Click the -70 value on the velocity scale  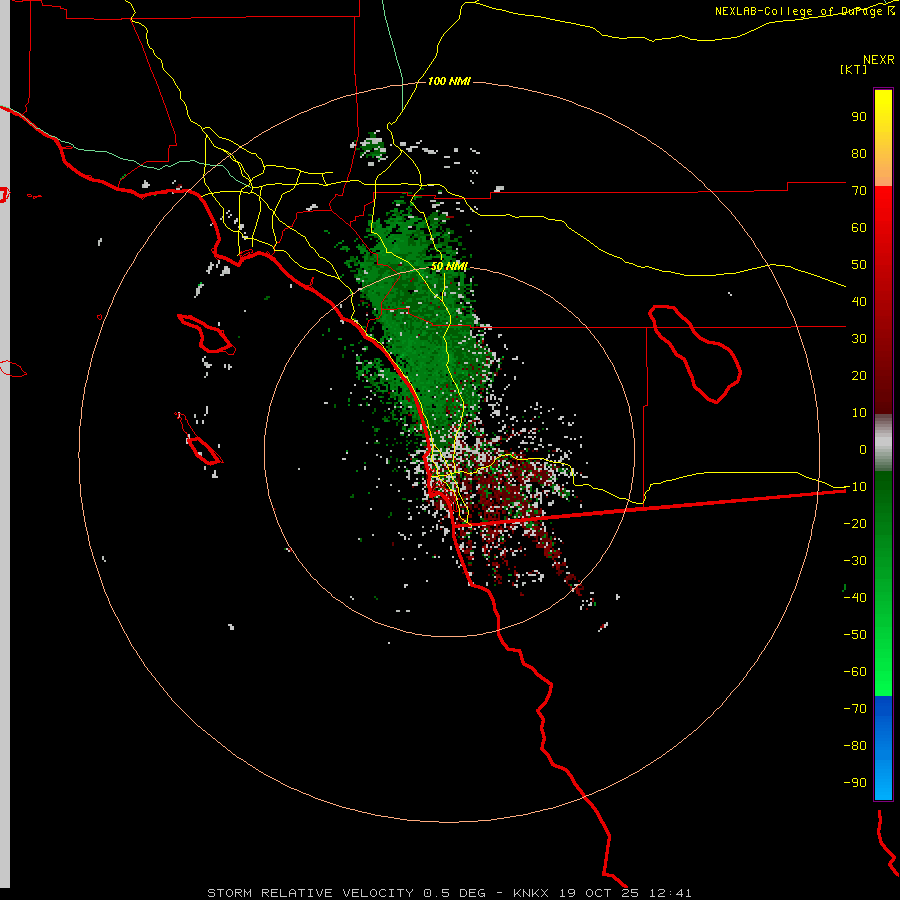855,709
